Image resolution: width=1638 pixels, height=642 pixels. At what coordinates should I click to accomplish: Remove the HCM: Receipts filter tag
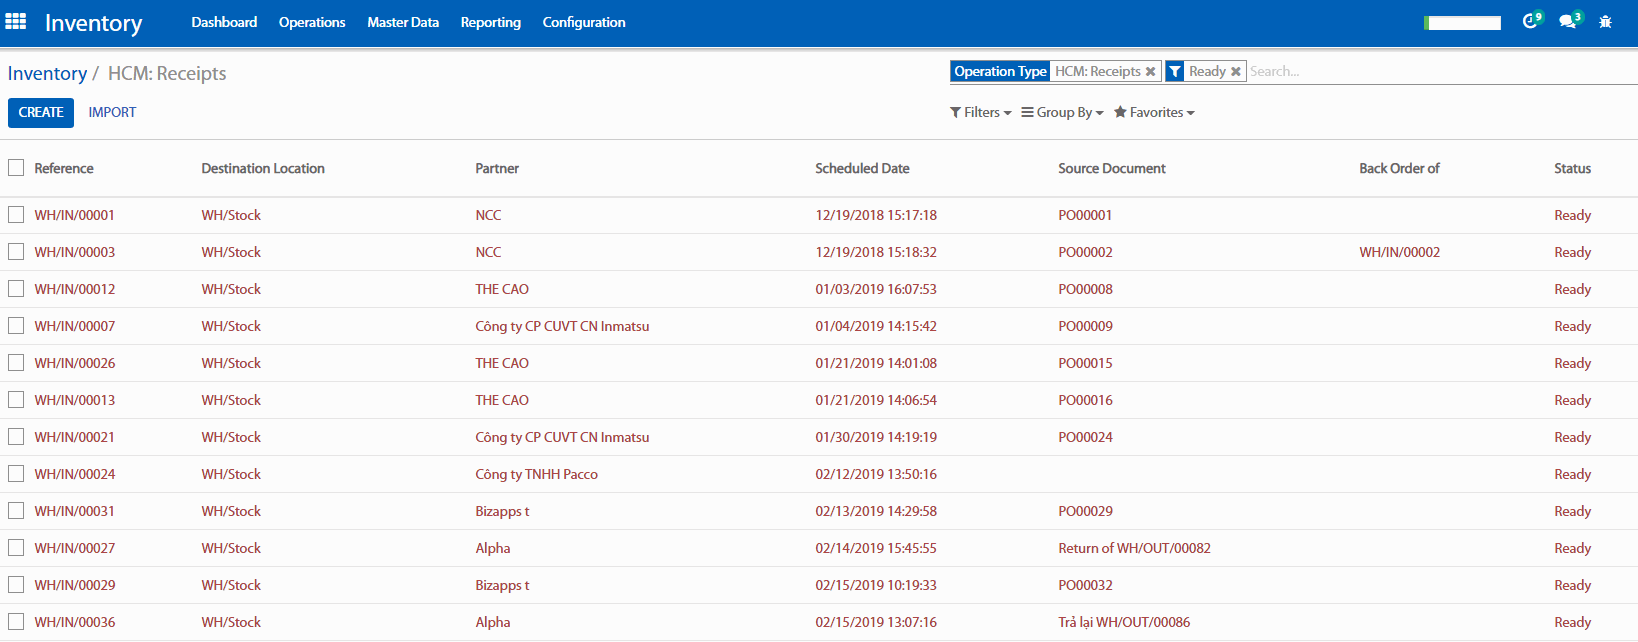(1150, 72)
